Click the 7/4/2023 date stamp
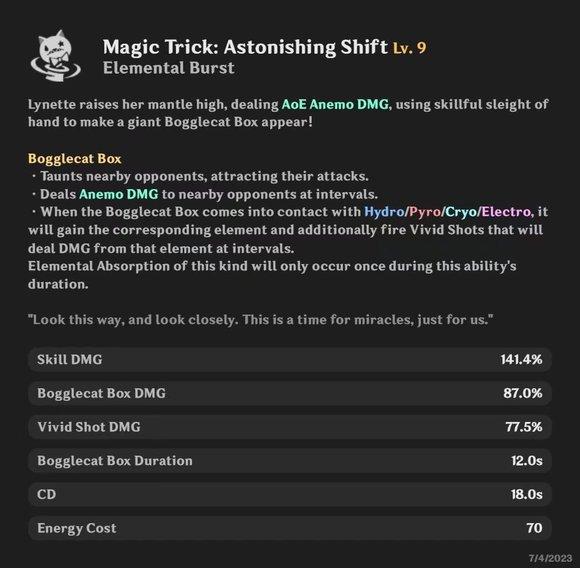The image size is (580, 568). [x=550, y=558]
